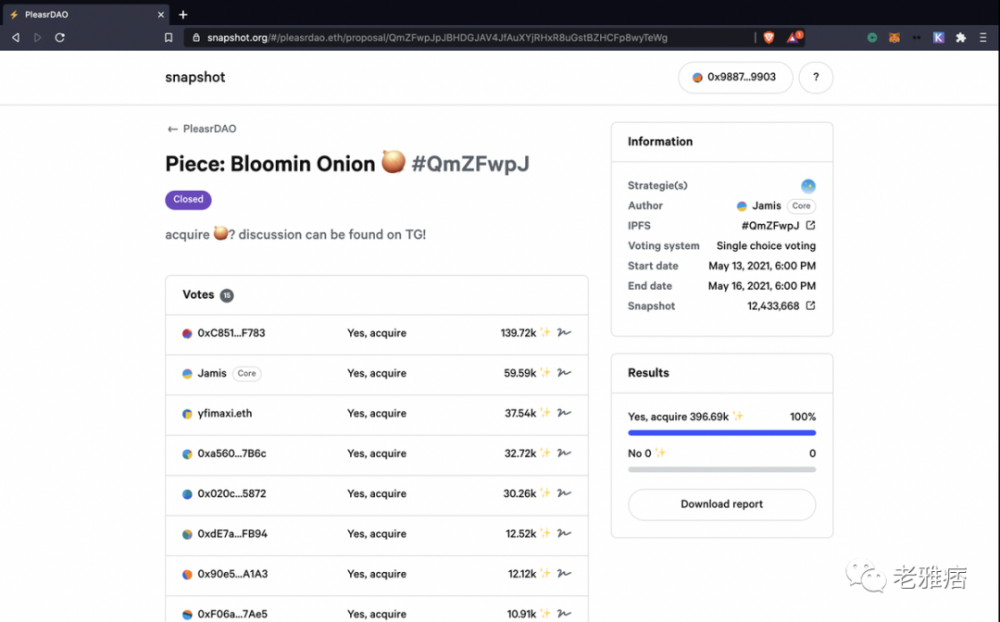1000x622 pixels.
Task: Close the PleasrDAO tab
Action: (161, 14)
